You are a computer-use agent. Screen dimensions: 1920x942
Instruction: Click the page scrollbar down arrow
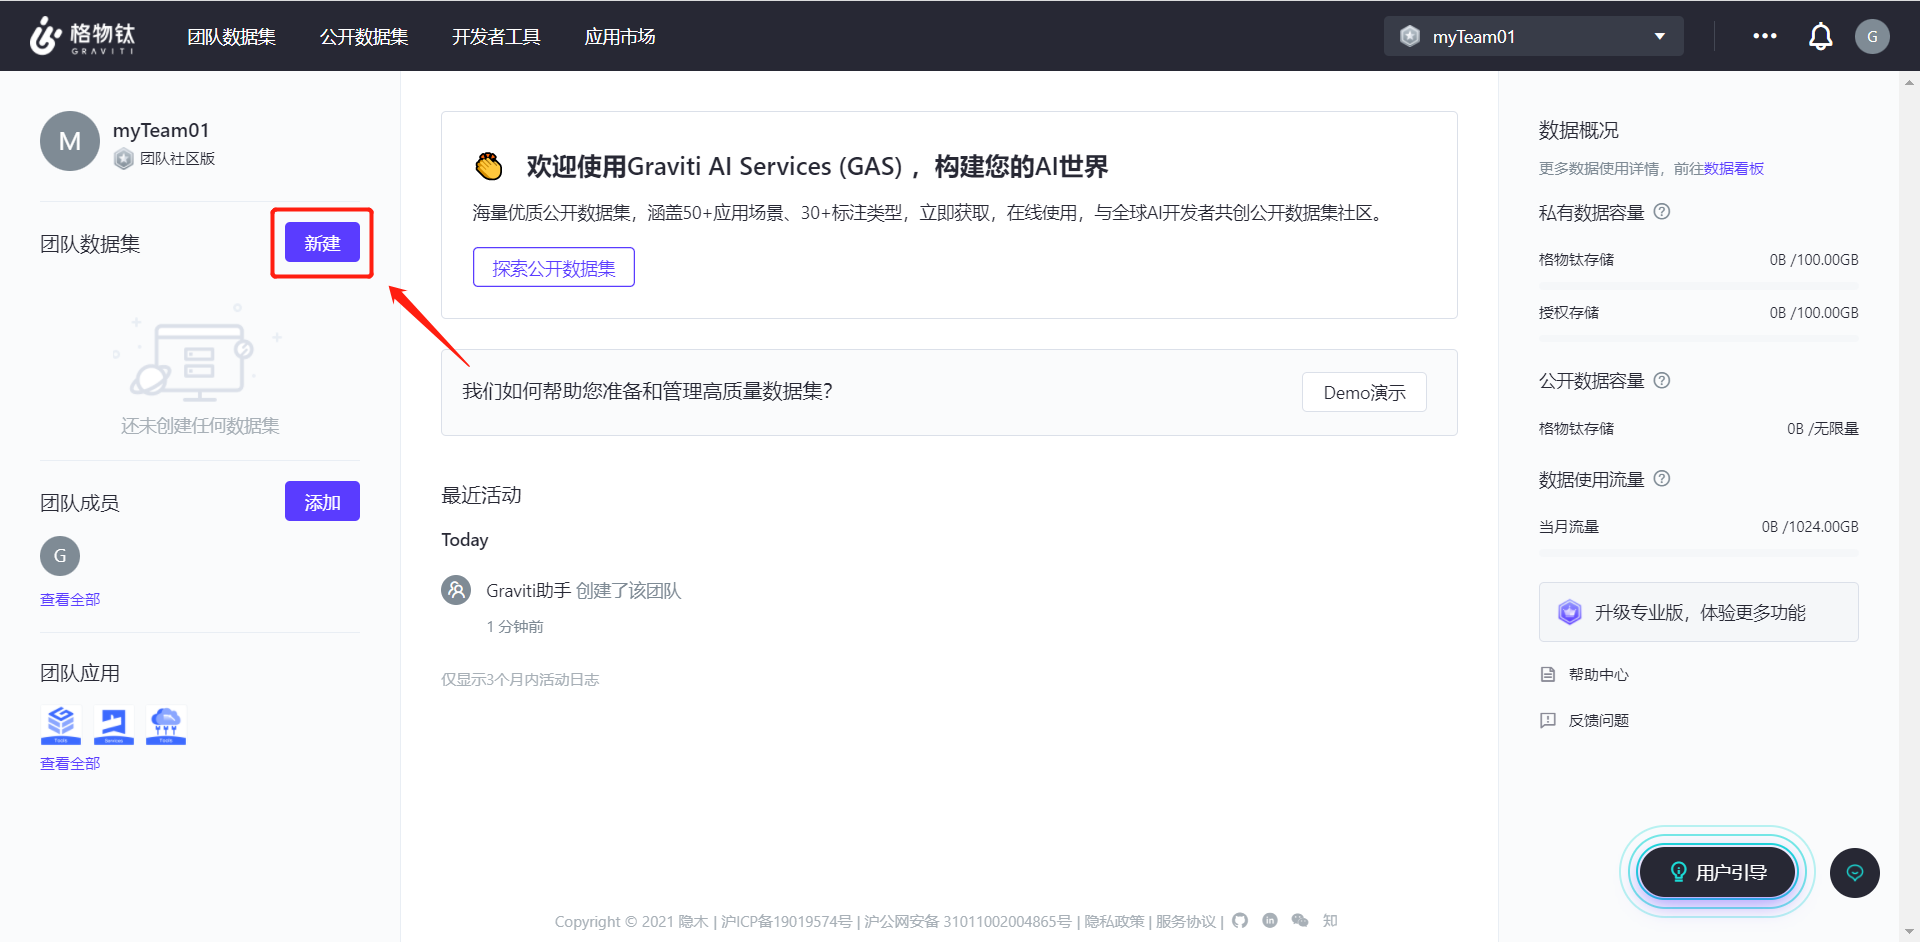point(1909,932)
